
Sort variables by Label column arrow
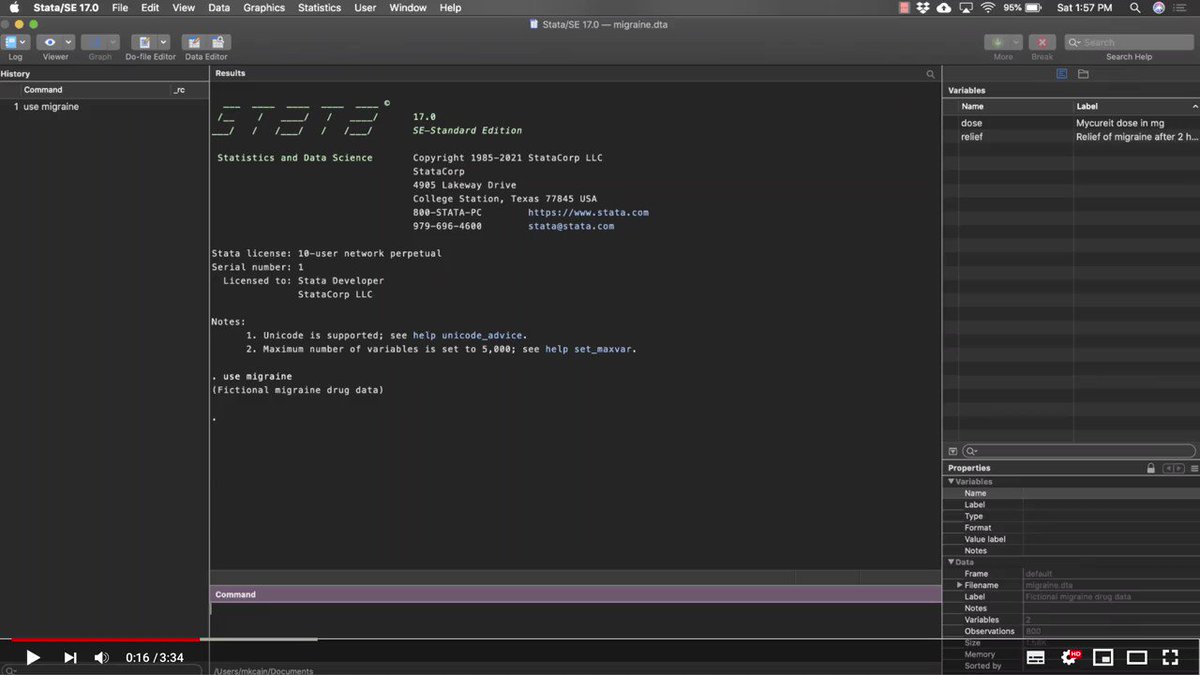(1194, 105)
